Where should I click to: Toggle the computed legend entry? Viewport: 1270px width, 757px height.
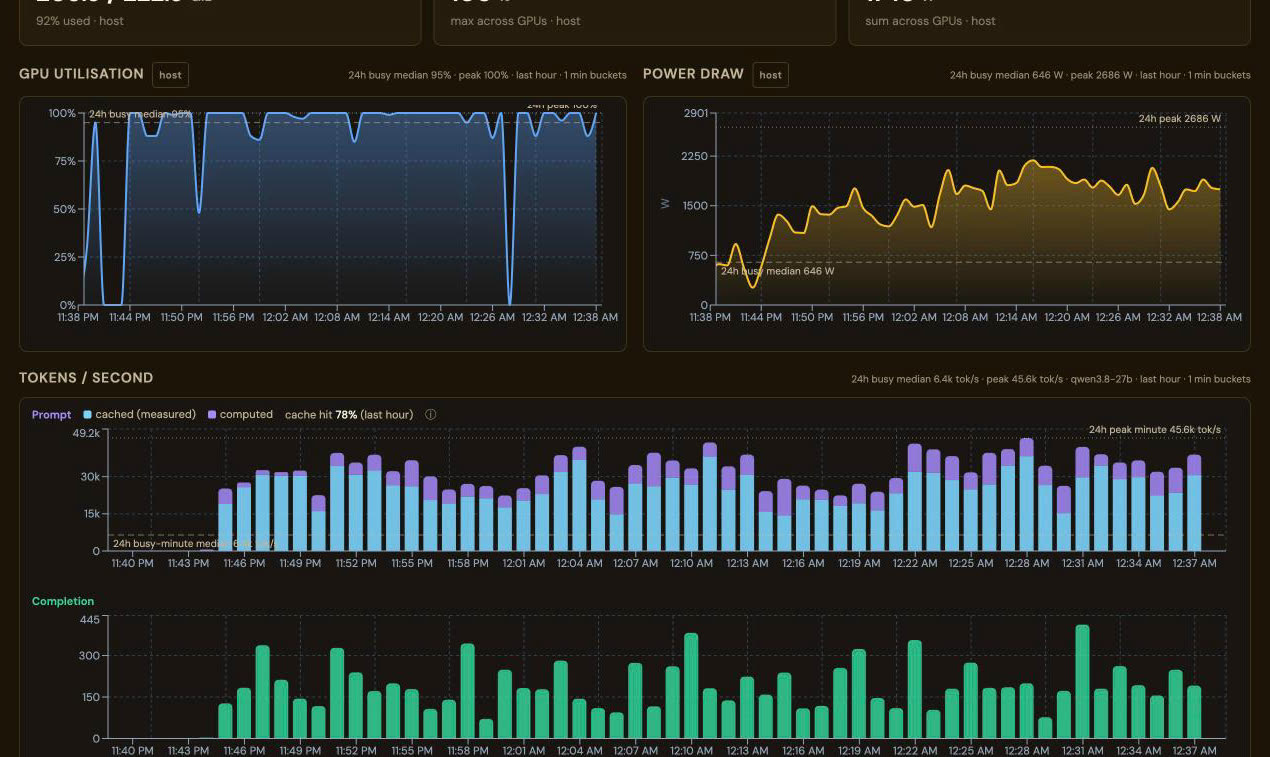(240, 415)
